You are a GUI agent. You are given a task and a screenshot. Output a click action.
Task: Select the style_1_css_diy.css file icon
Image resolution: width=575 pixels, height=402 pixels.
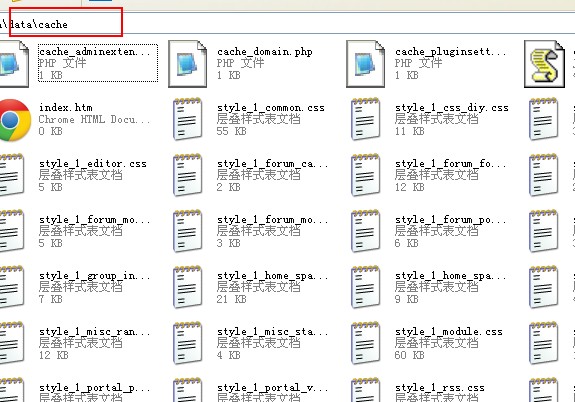tap(365, 119)
